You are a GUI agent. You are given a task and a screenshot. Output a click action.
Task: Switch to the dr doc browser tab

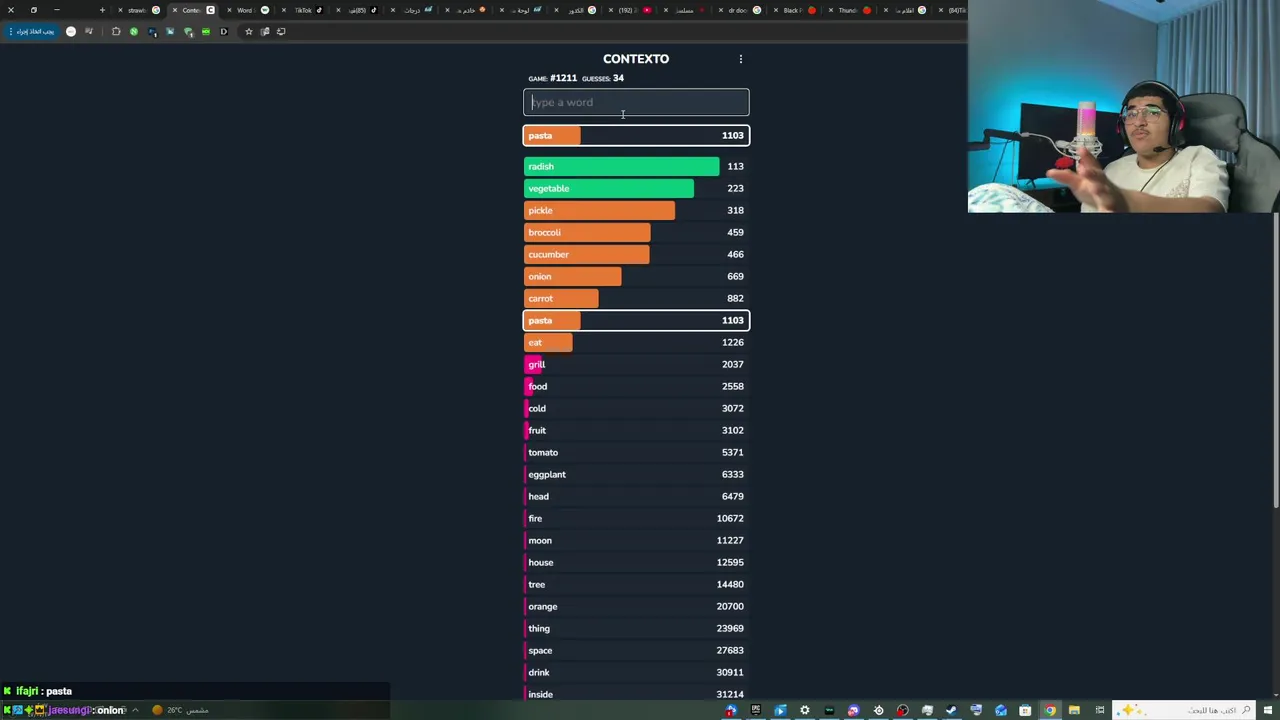click(x=737, y=10)
